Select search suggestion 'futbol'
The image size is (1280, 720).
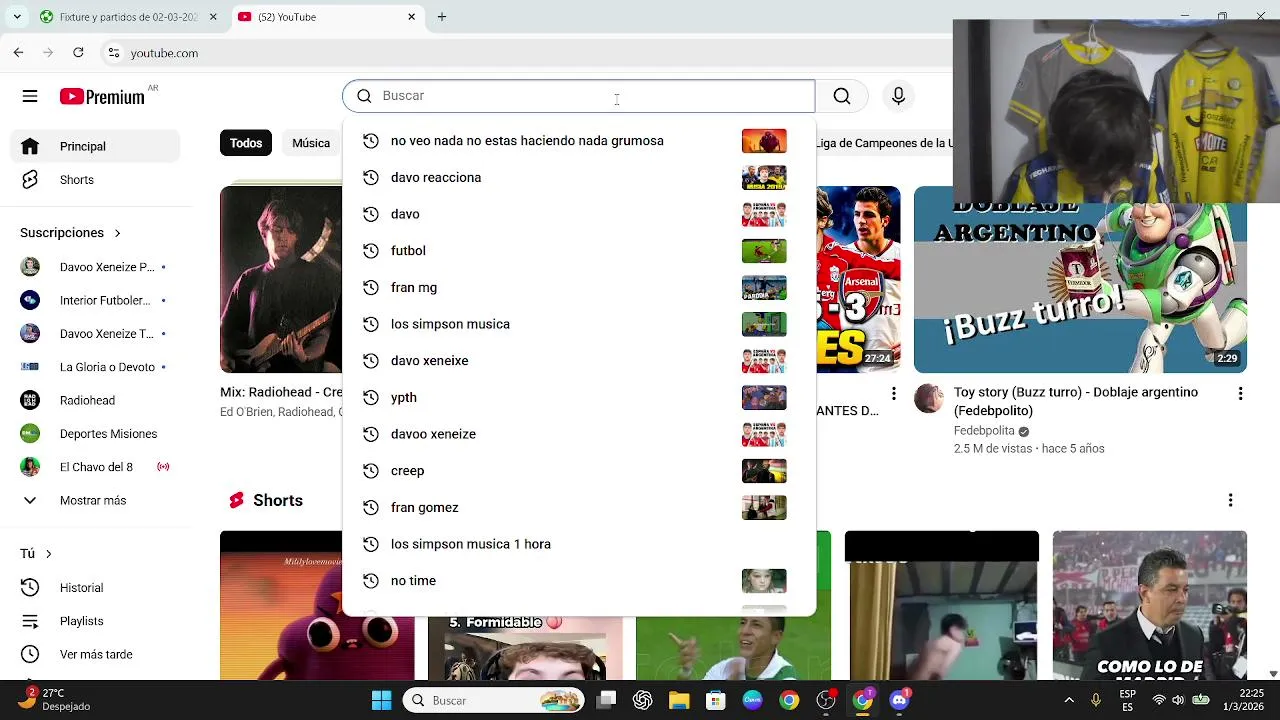tap(579, 251)
